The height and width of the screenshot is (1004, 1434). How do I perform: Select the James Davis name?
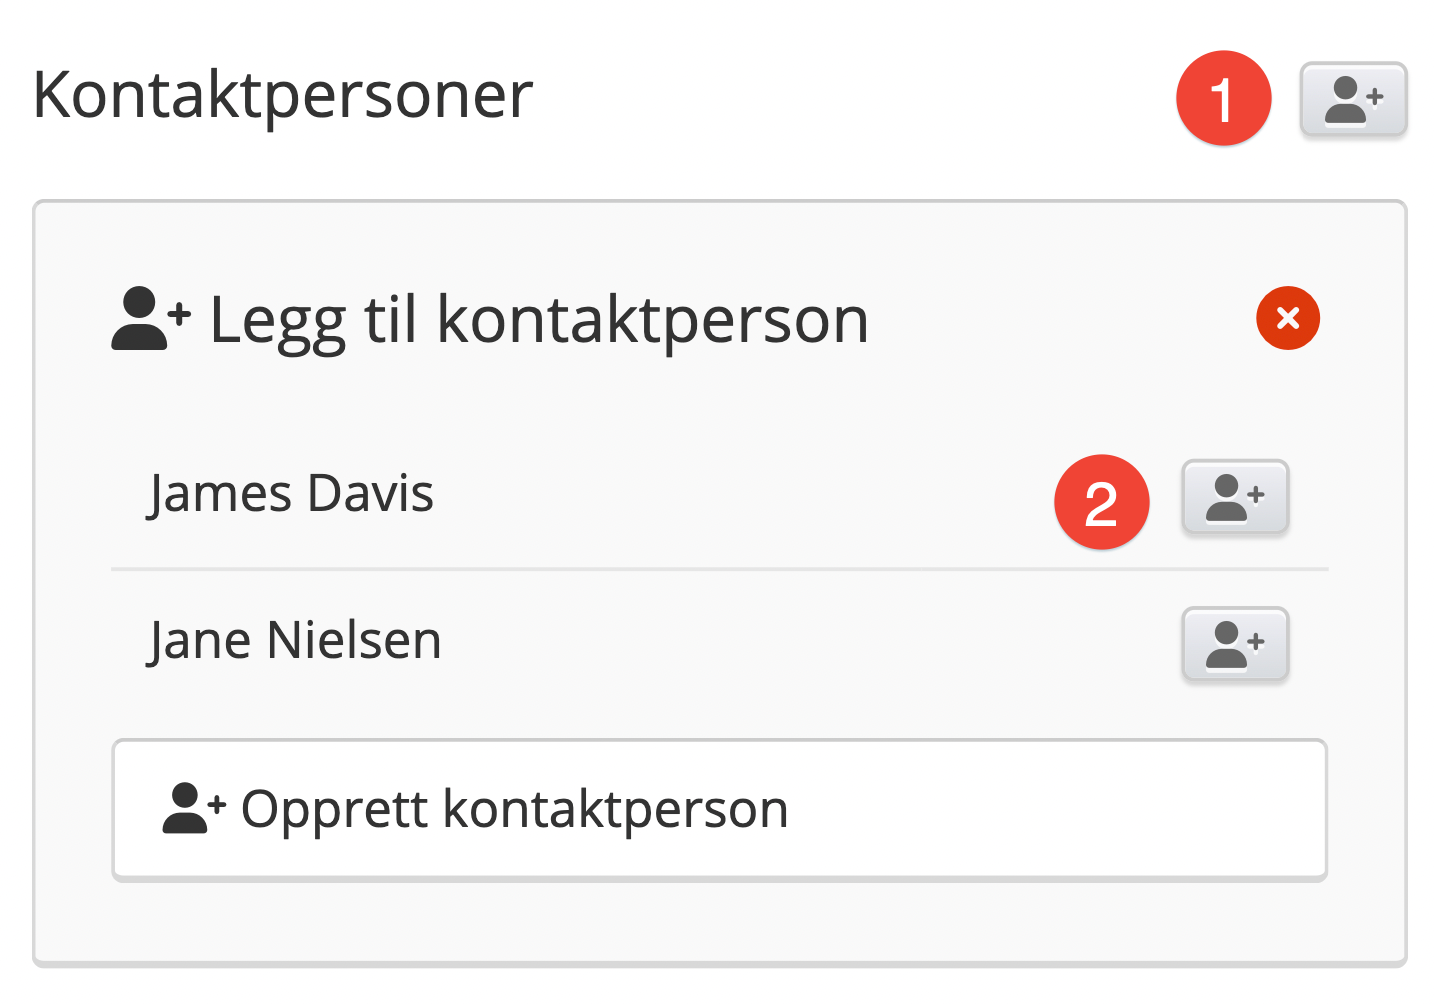(291, 494)
